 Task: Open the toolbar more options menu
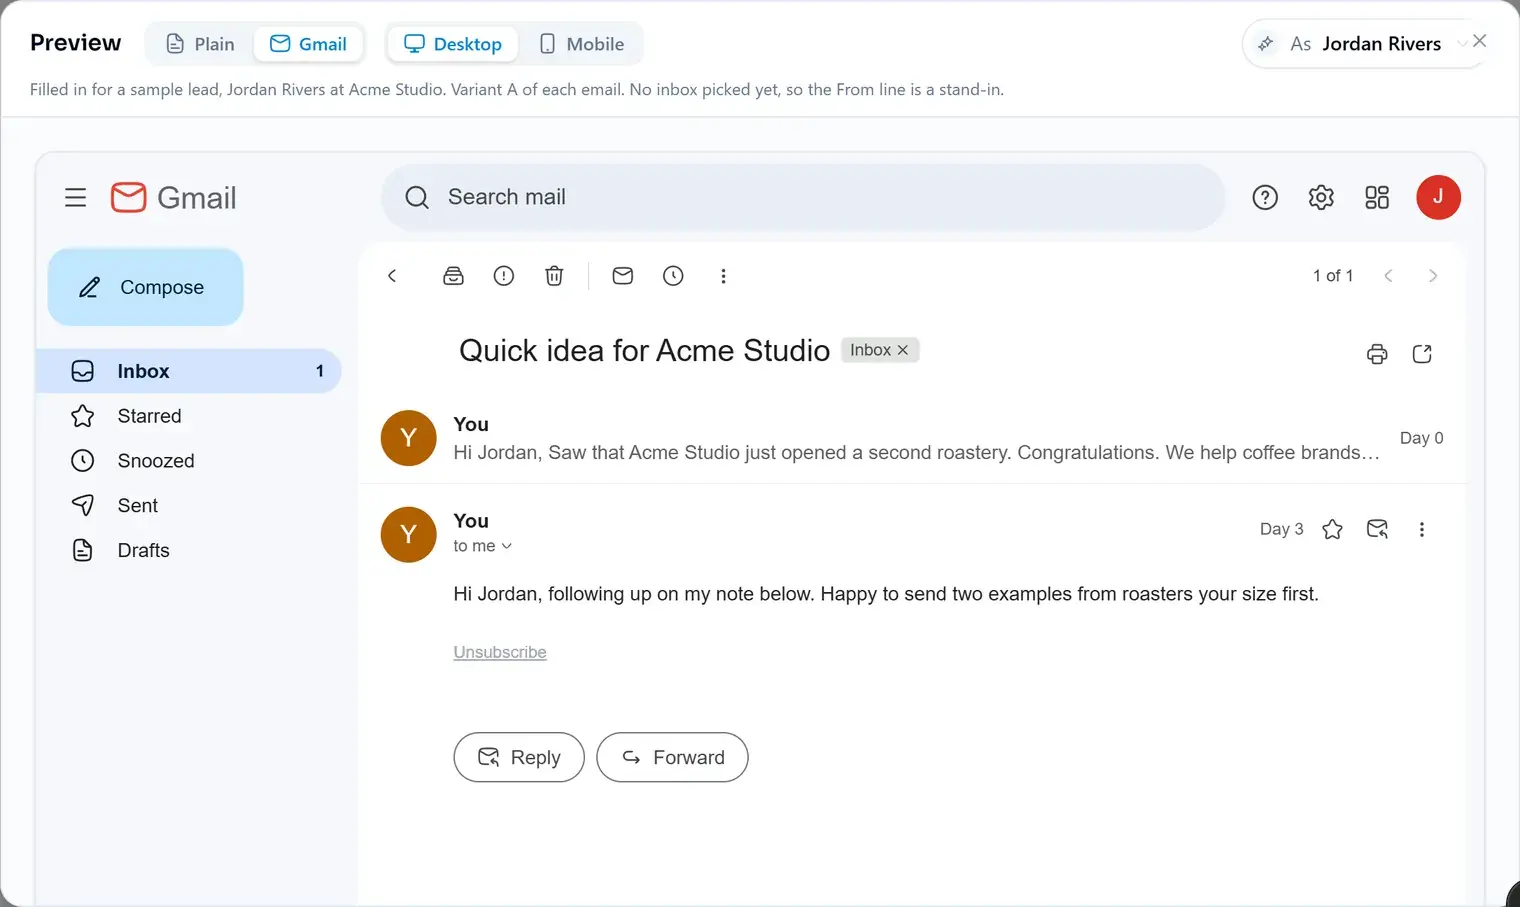tap(723, 276)
